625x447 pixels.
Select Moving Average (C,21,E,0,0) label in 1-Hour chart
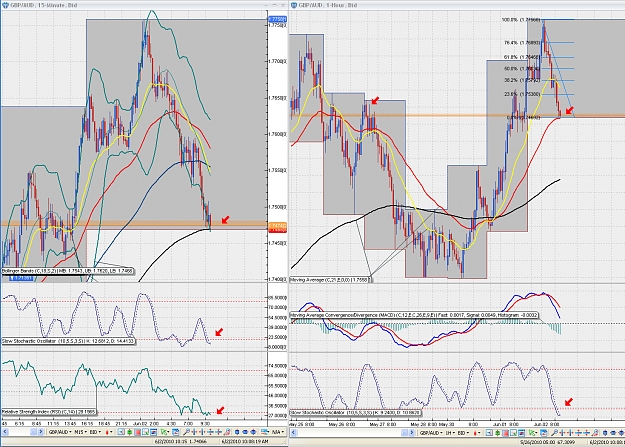point(331,280)
